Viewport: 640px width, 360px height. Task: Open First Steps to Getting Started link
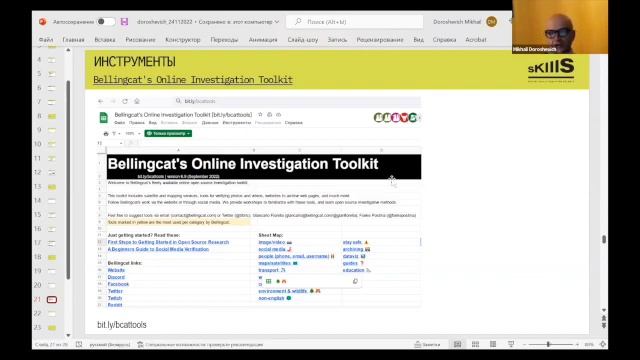(168, 242)
